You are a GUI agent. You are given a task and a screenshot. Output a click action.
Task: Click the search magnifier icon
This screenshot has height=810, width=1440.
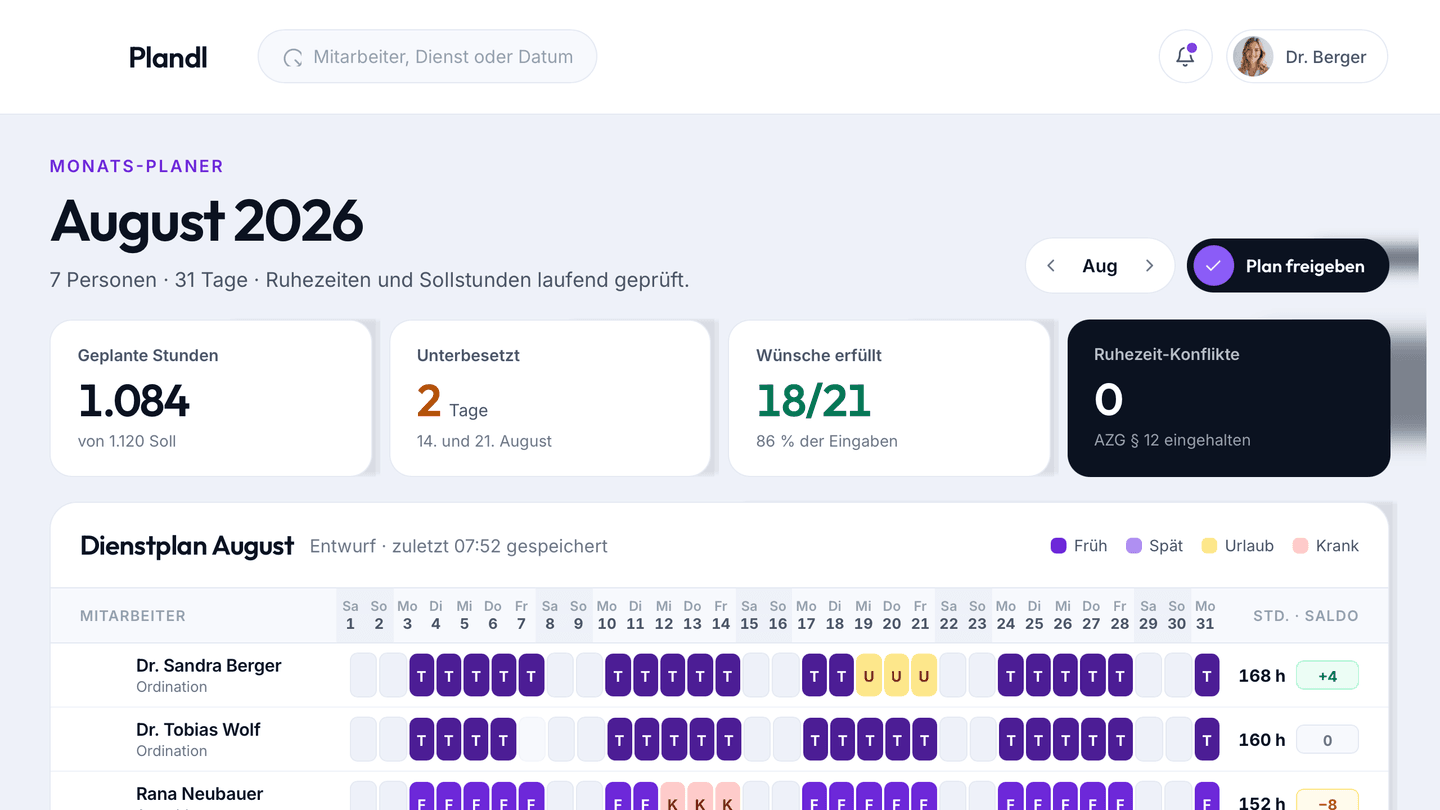tap(292, 58)
